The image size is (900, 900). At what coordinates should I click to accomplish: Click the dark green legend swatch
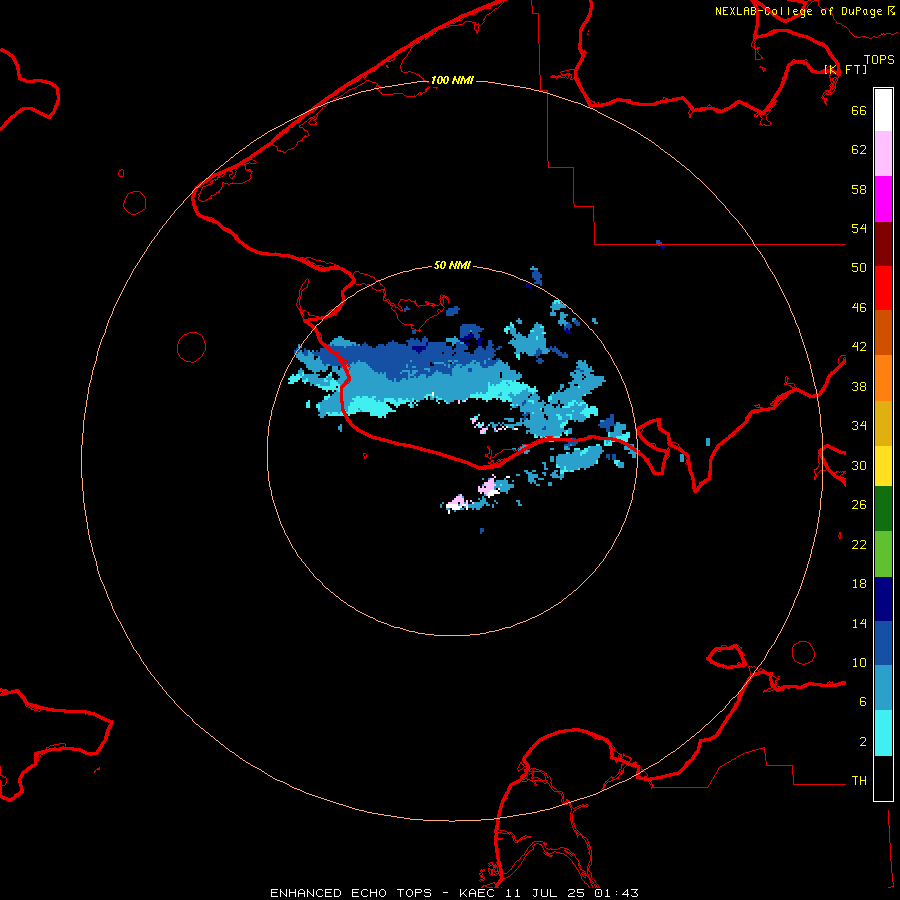[x=883, y=508]
